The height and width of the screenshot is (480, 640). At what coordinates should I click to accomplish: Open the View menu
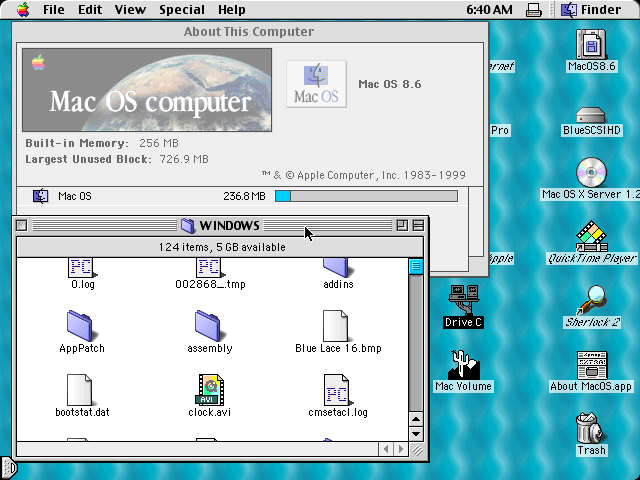[130, 9]
